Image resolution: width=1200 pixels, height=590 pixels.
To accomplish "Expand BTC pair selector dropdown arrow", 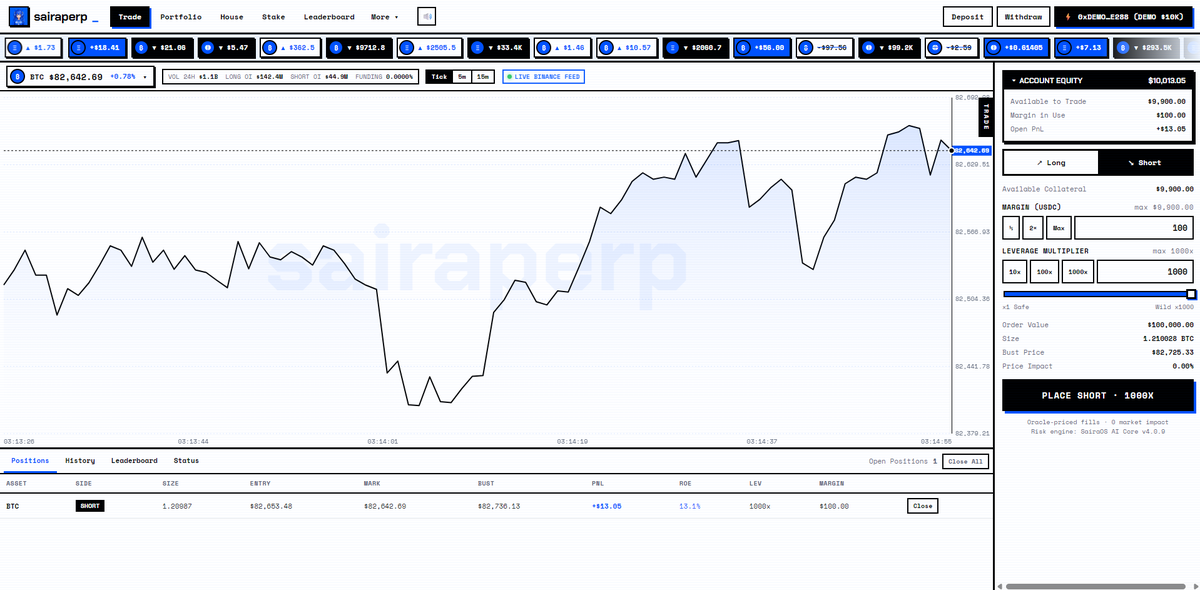I will pos(144,77).
